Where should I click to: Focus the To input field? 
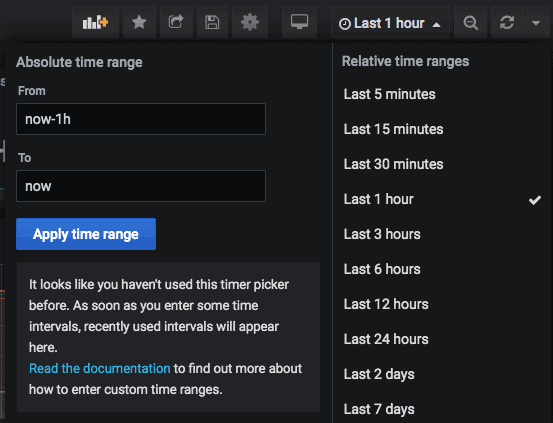141,186
